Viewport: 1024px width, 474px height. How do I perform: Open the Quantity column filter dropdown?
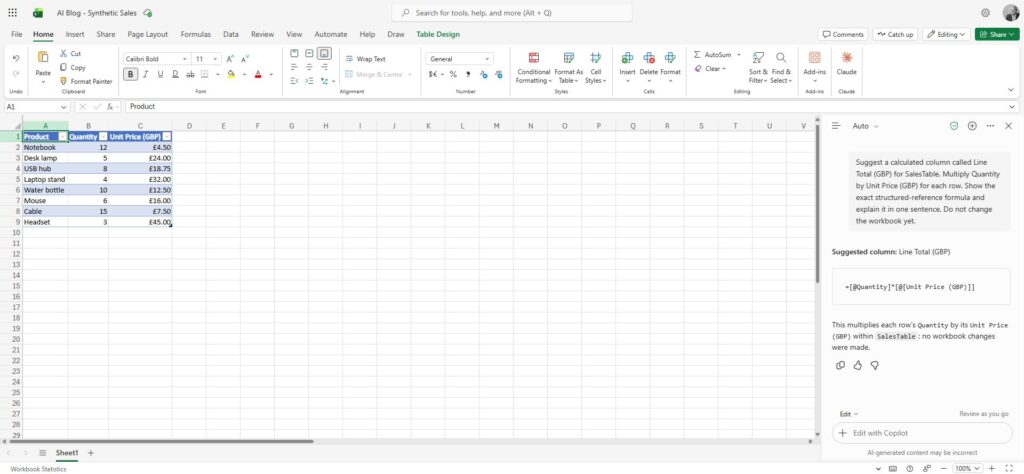(x=103, y=136)
